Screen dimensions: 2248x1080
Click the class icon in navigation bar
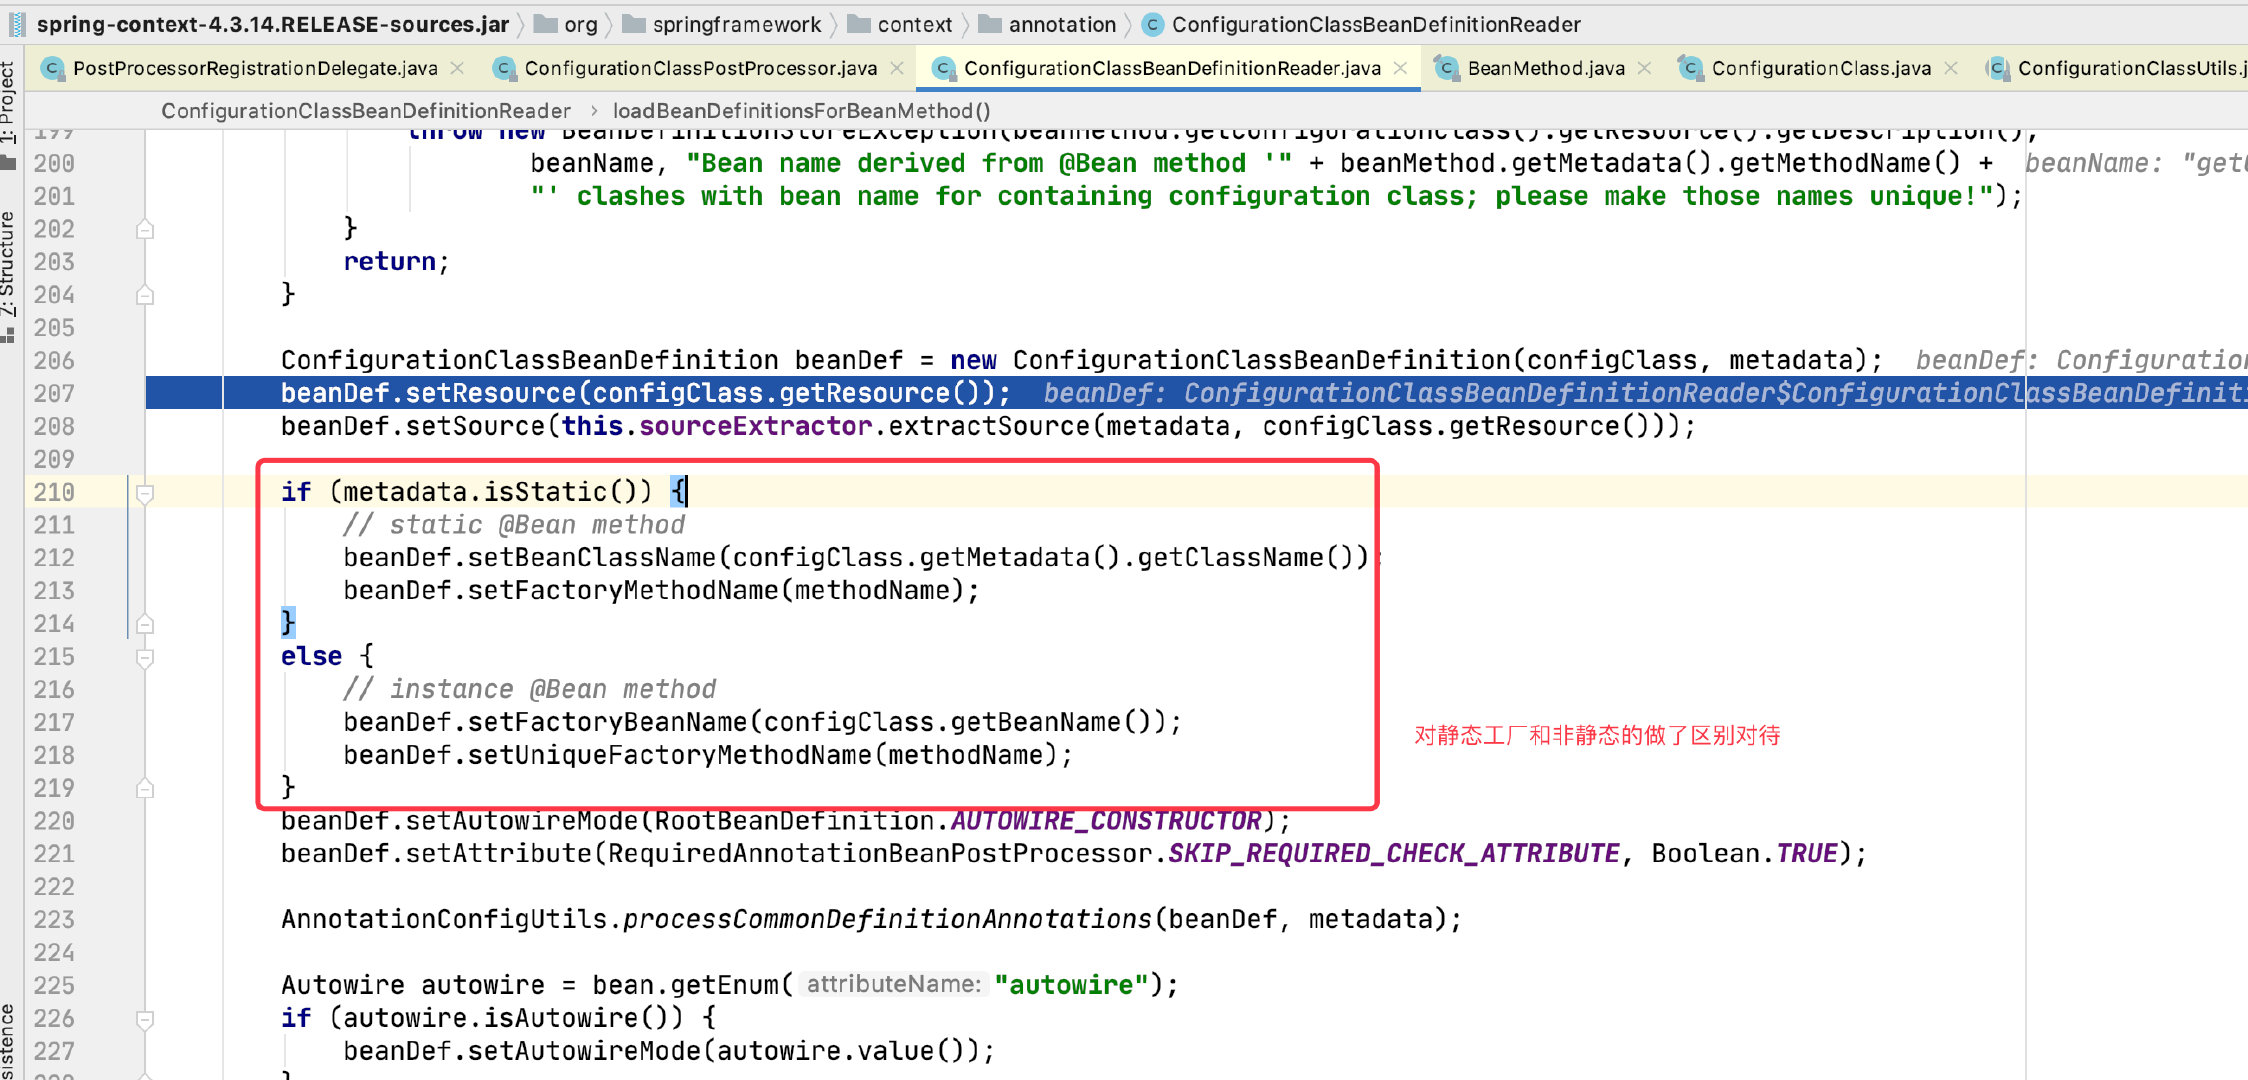[x=1153, y=24]
